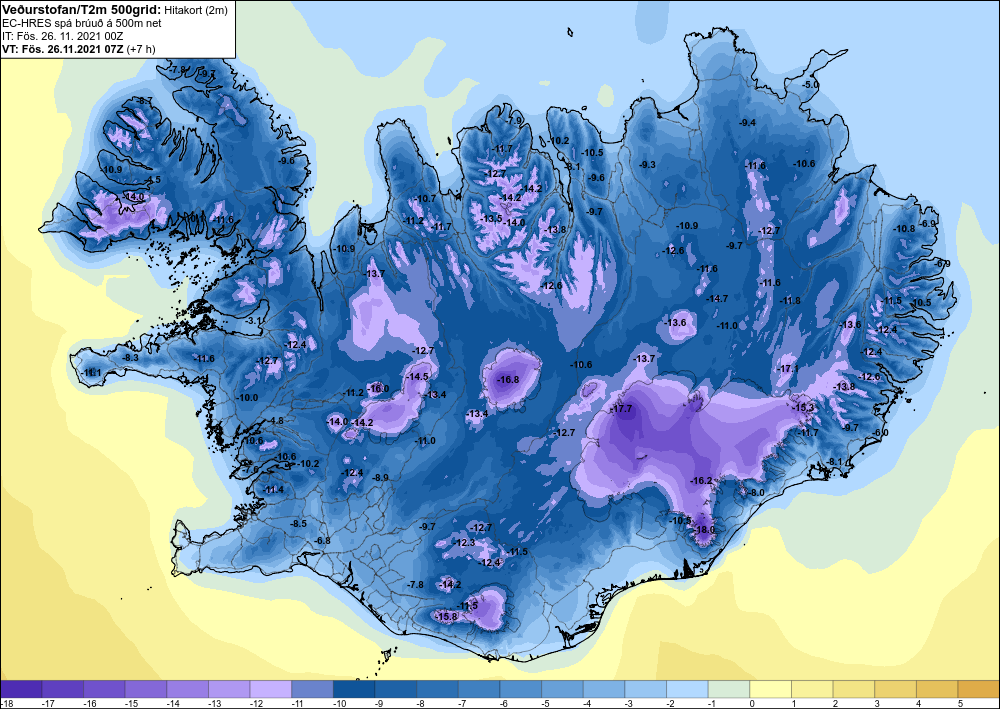Select legend swatch between -18 and -17
Image resolution: width=1000 pixels, height=709 pixels.
(x=21, y=689)
